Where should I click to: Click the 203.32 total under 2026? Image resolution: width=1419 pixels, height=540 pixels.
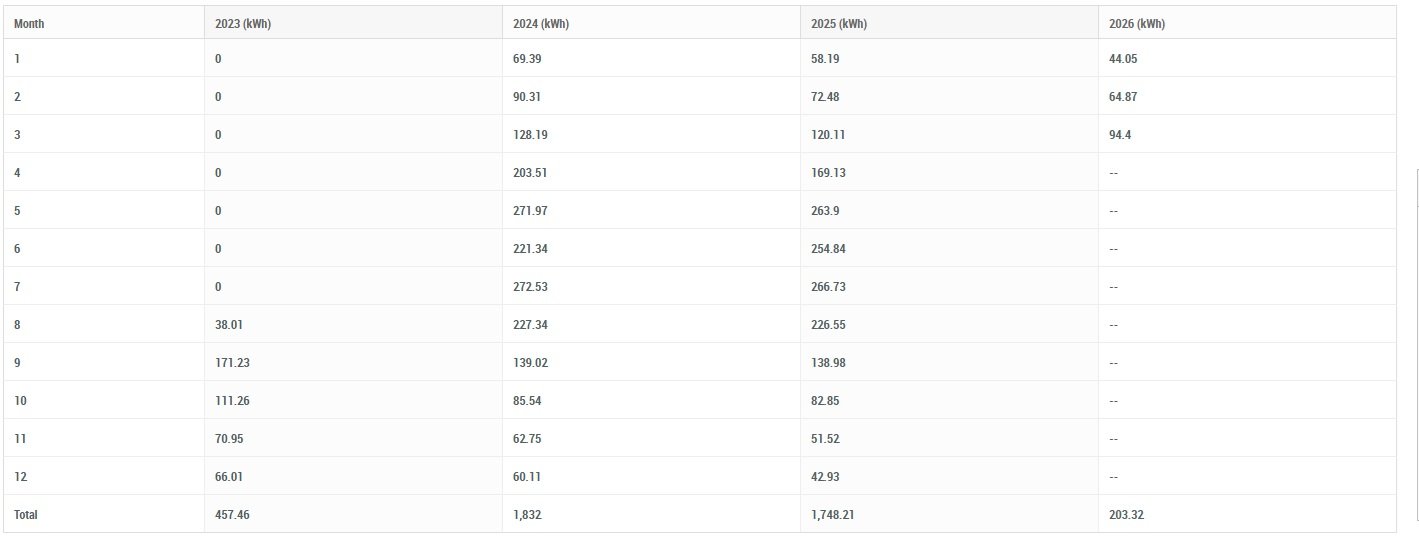click(x=1127, y=515)
